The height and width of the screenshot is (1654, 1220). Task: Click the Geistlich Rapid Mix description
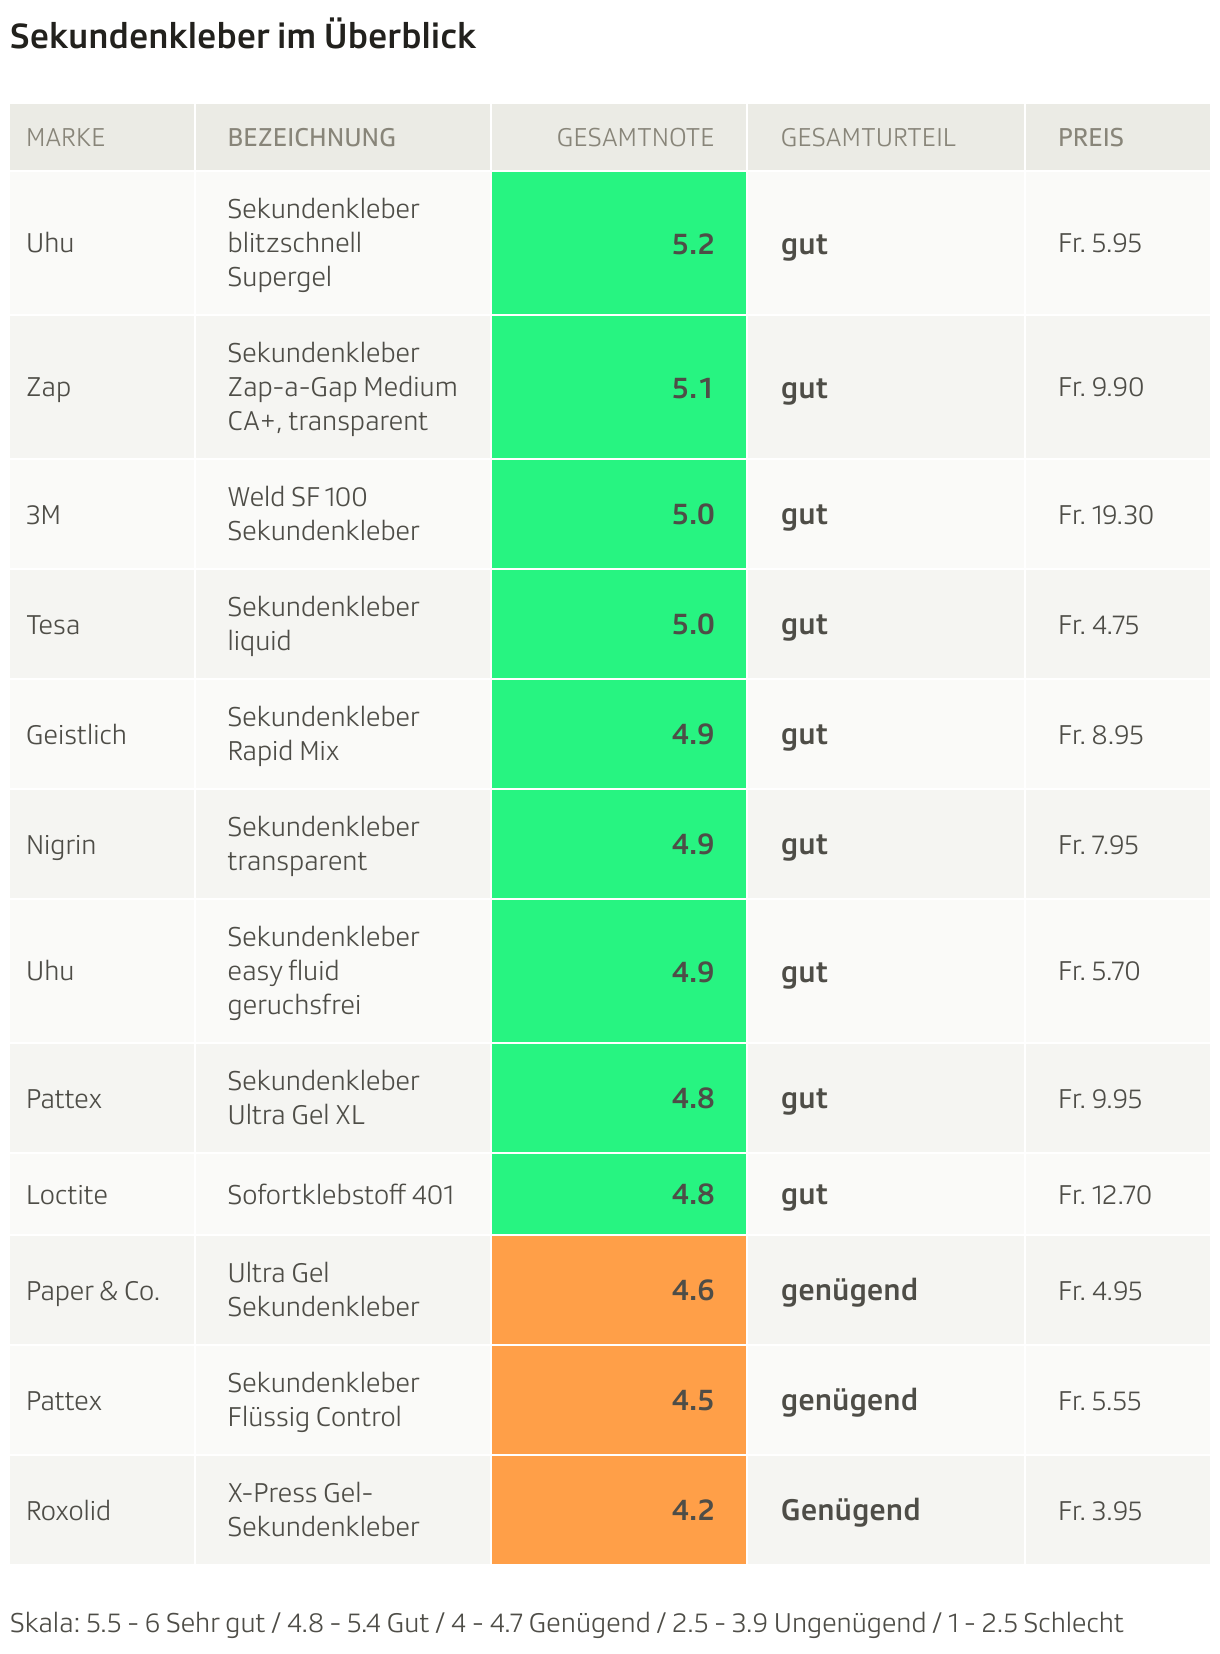(x=323, y=734)
